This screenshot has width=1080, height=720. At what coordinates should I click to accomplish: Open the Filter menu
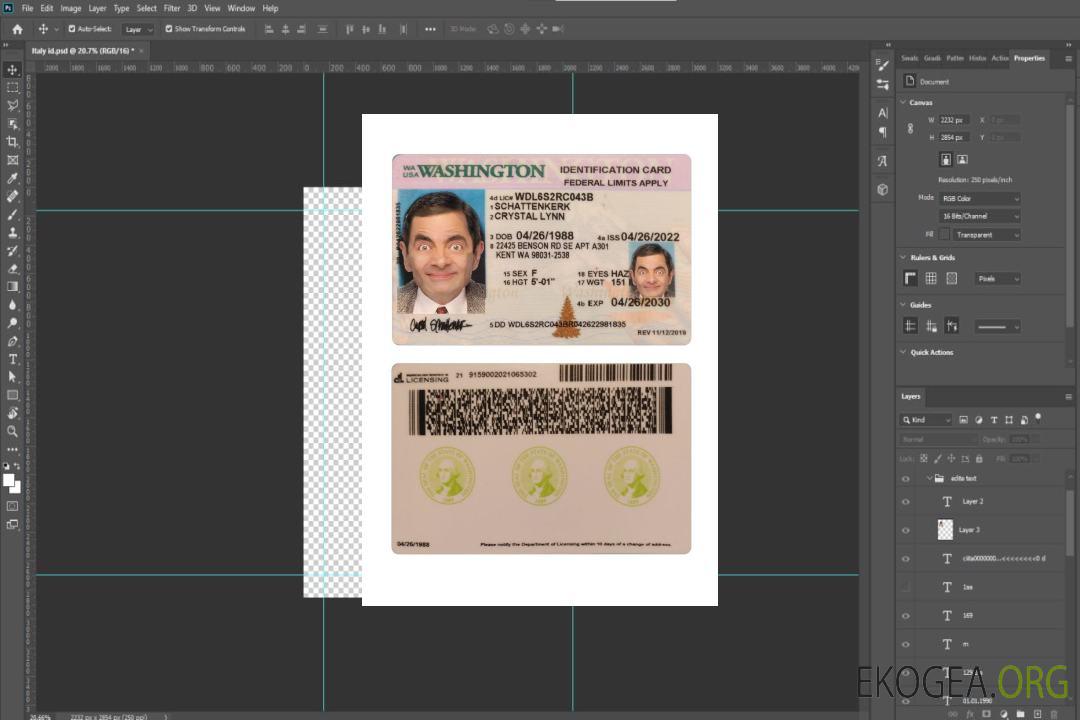172,8
